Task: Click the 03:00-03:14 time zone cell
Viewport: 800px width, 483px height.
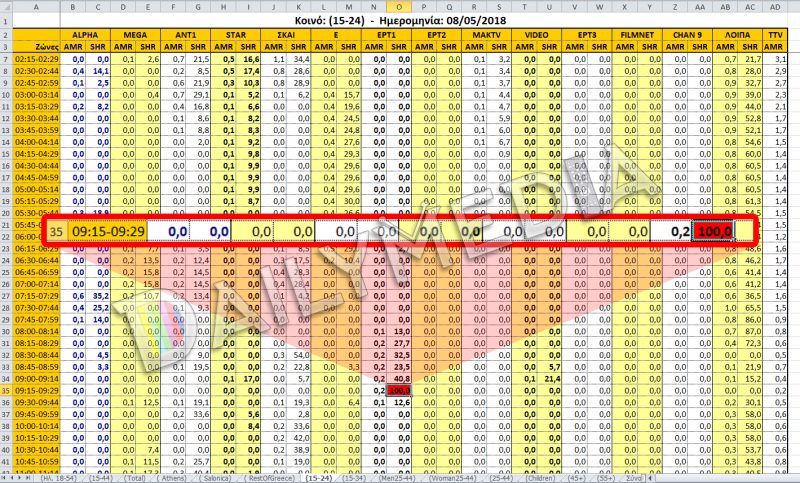Action: [36, 95]
